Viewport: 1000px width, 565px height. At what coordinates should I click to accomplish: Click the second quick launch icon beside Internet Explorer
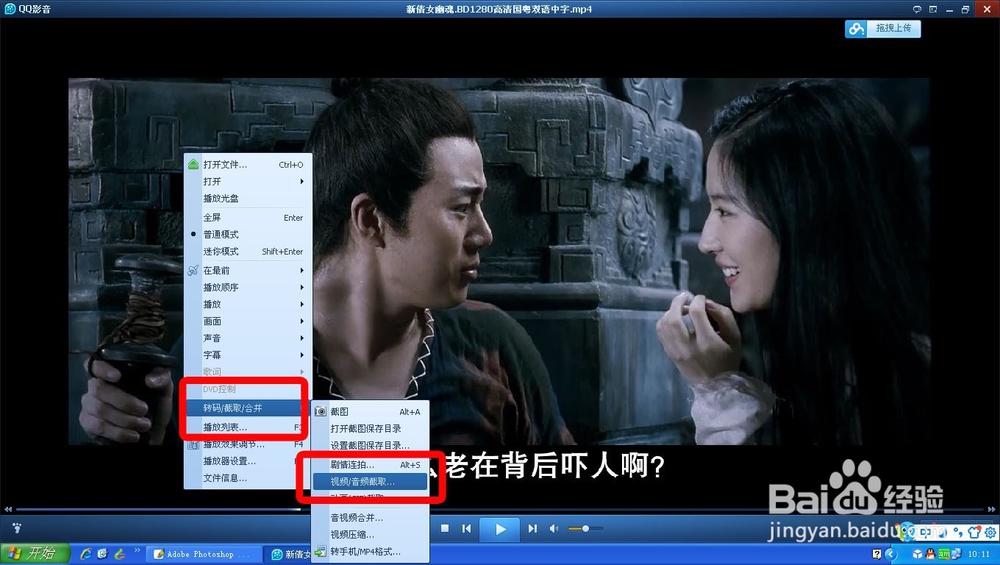(x=102, y=554)
